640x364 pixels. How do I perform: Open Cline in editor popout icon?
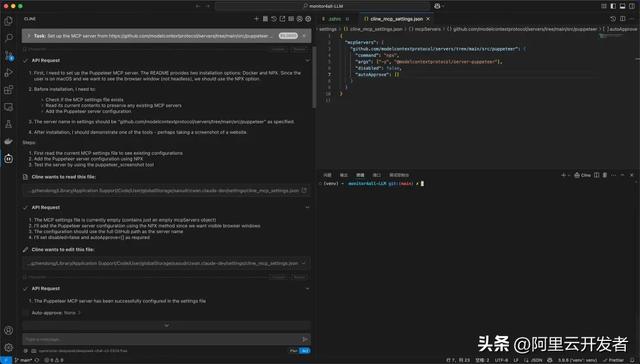282,19
